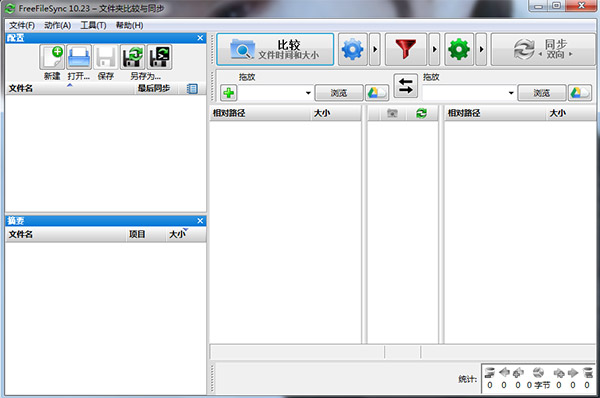Open comparison settings with the blue gear
This screenshot has height=398, width=600.
[x=353, y=49]
